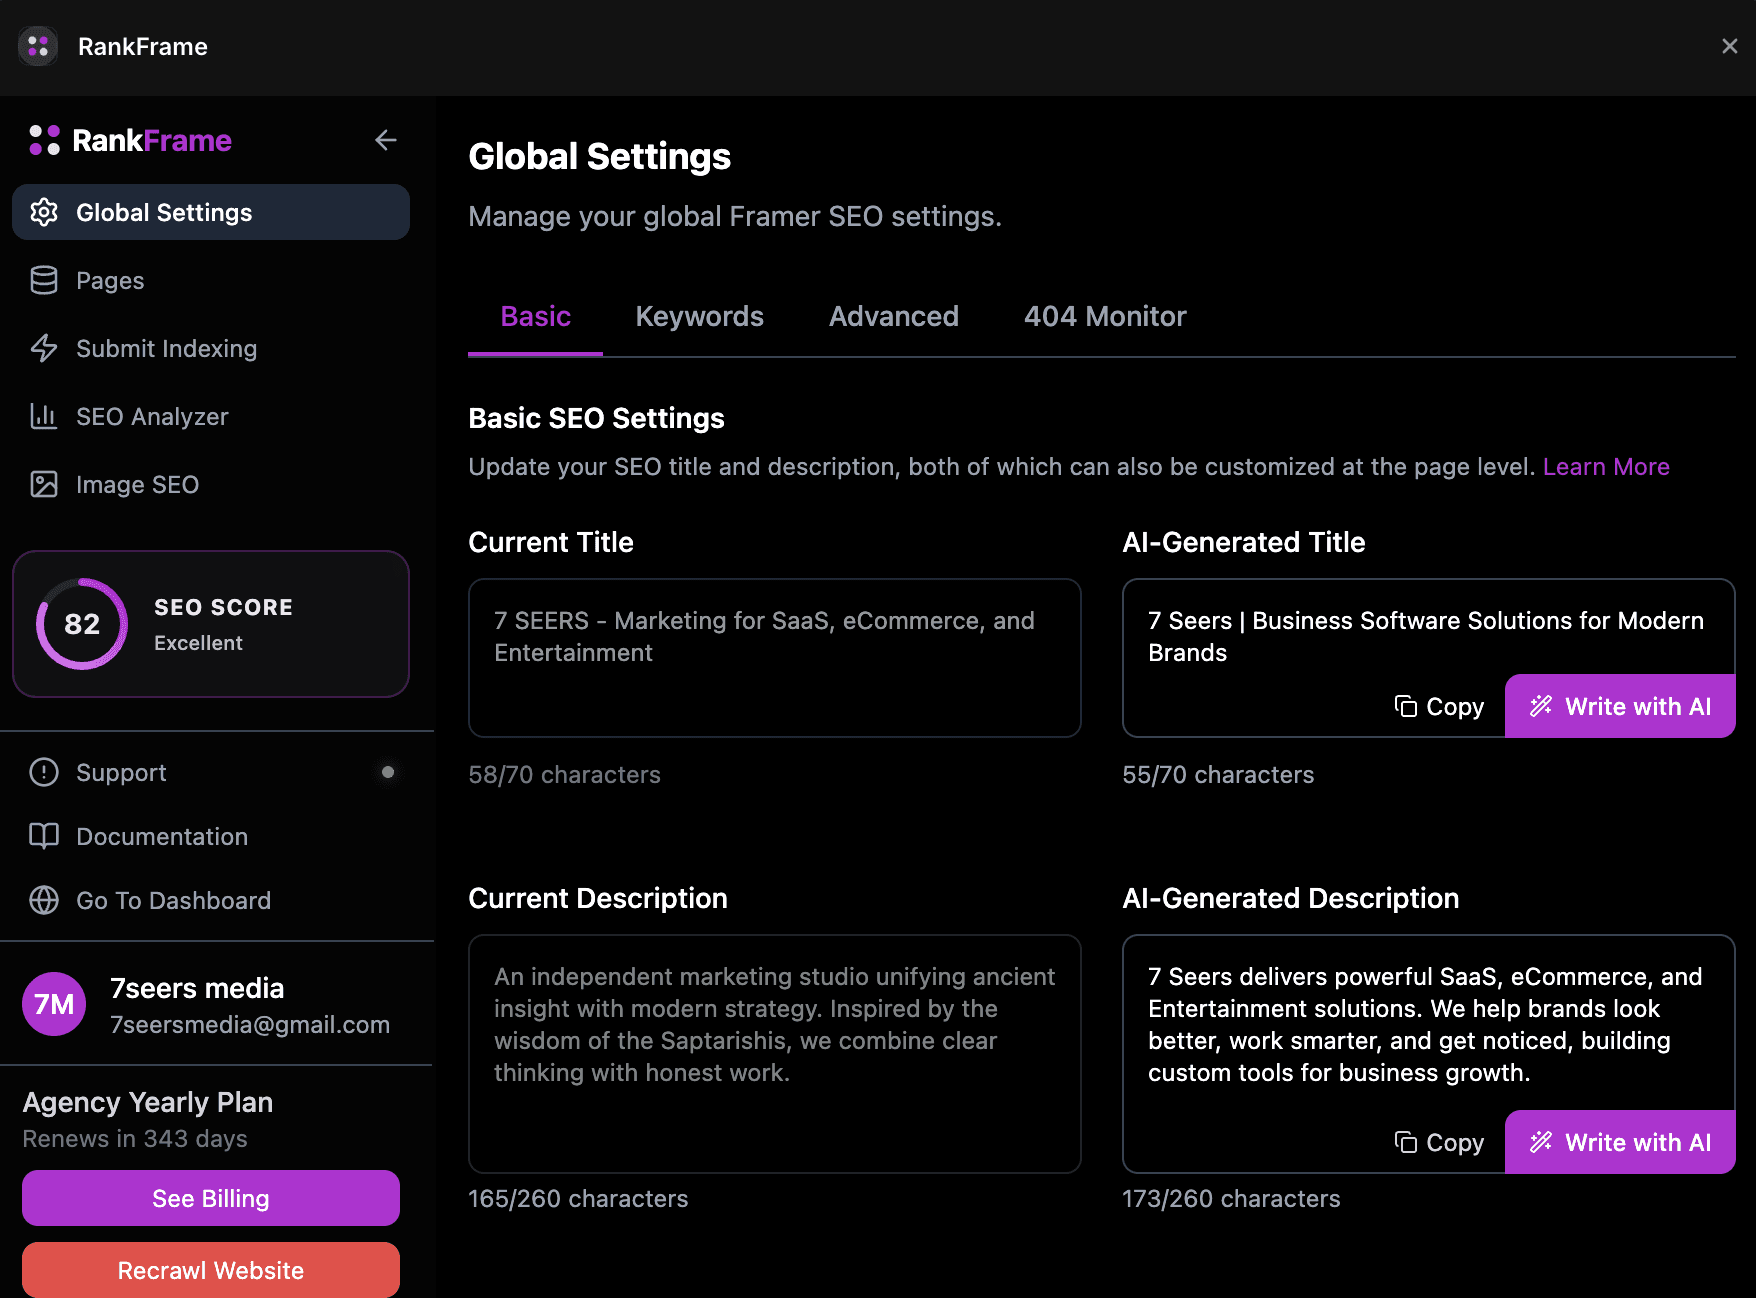Open Support
Screen dimensions: 1756x1298
[x=211, y=772]
